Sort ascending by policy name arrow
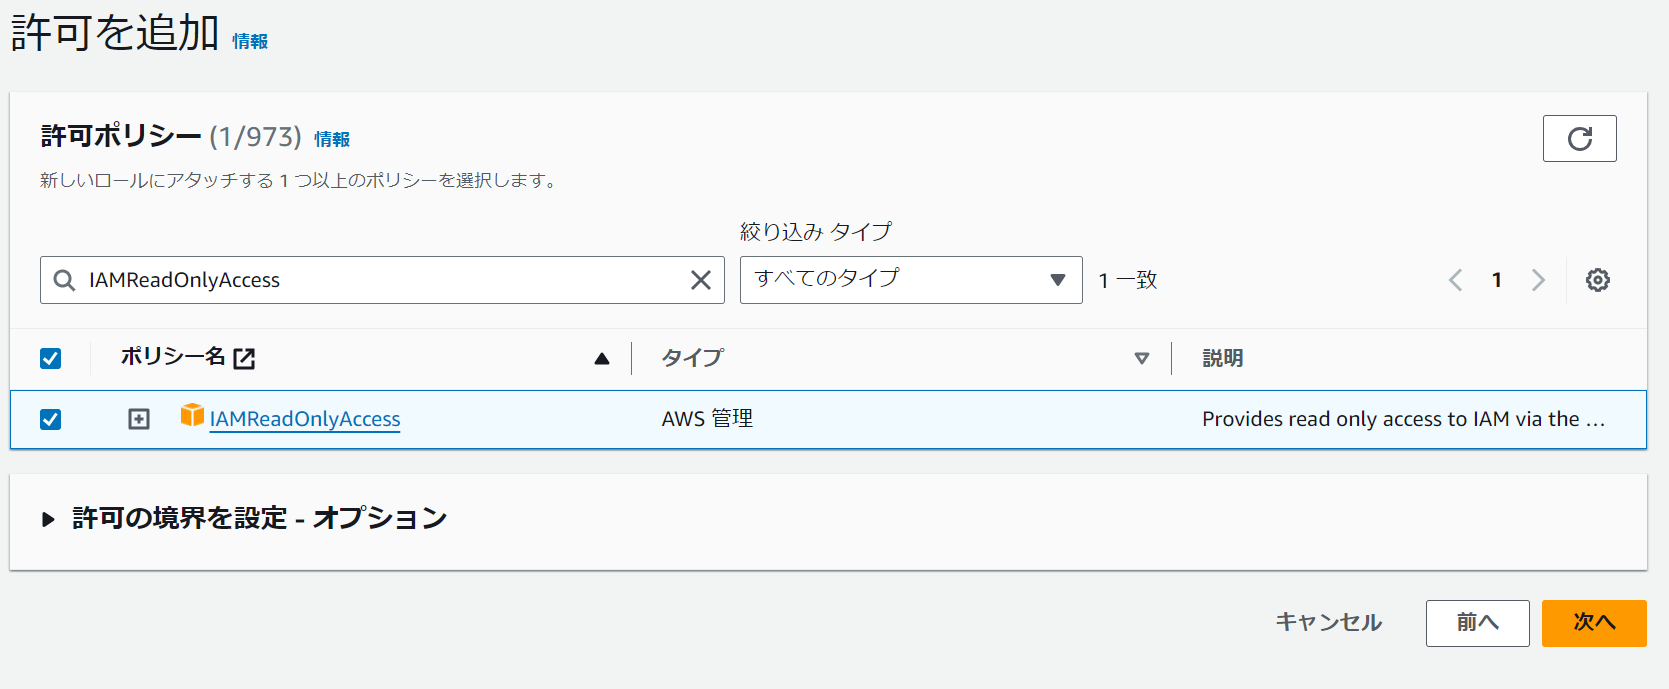Screen dimensions: 1669x689 pyautogui.click(x=602, y=358)
